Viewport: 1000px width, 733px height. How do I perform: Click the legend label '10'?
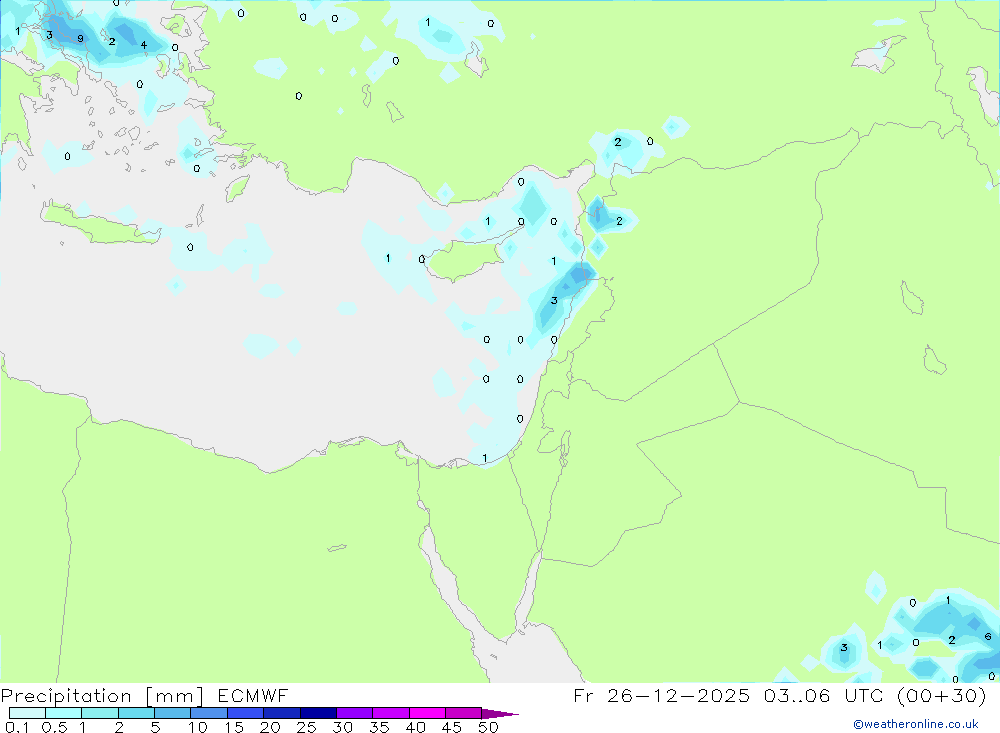197,727
